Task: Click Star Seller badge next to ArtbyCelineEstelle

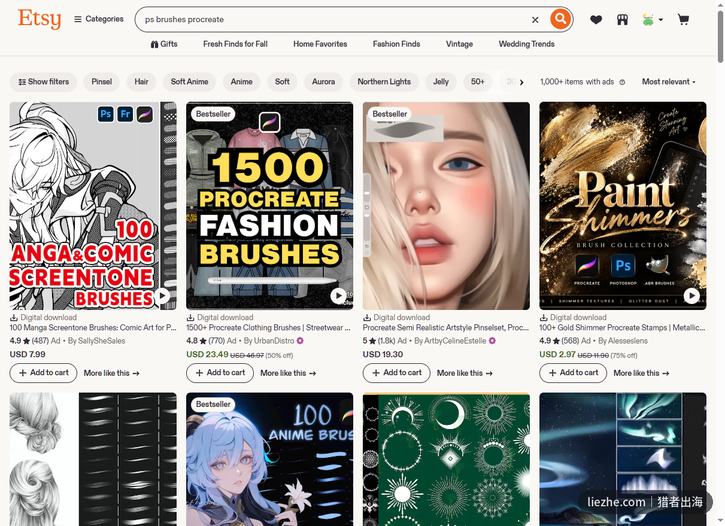Action: pos(492,341)
